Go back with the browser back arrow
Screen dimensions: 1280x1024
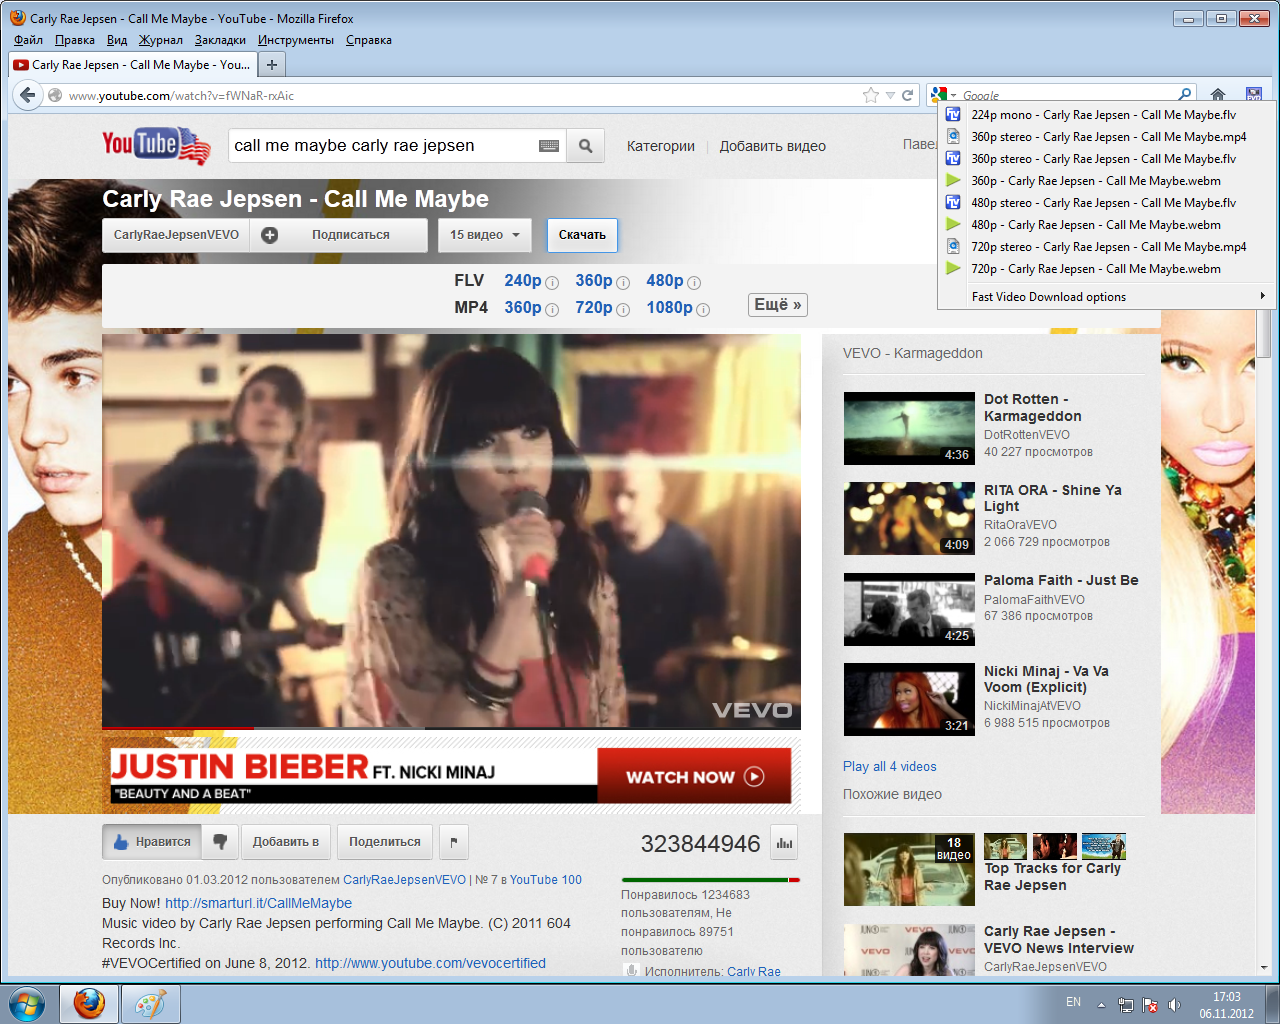[x=27, y=95]
